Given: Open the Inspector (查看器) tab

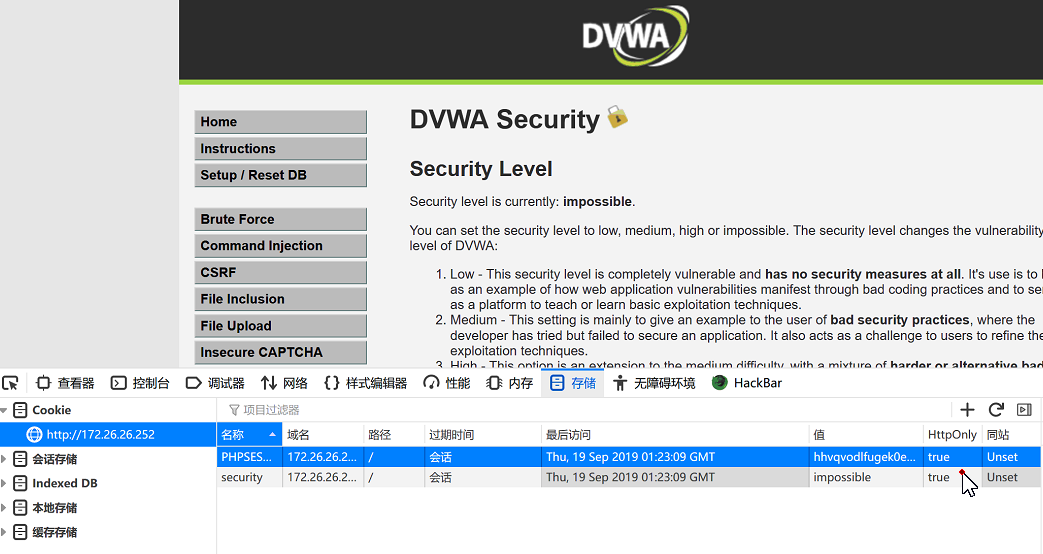Looking at the screenshot, I should click(65, 383).
